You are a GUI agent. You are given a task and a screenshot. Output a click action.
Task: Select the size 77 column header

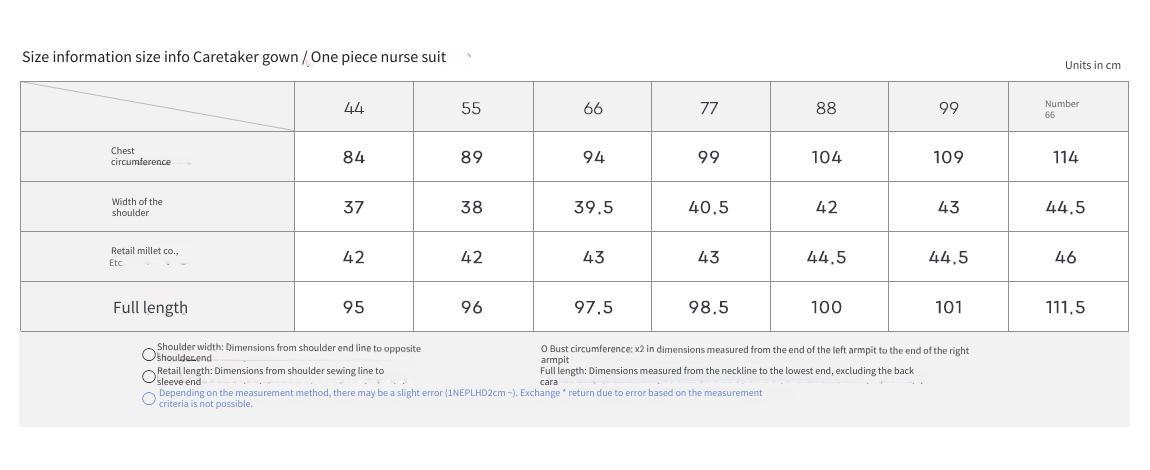coord(709,108)
